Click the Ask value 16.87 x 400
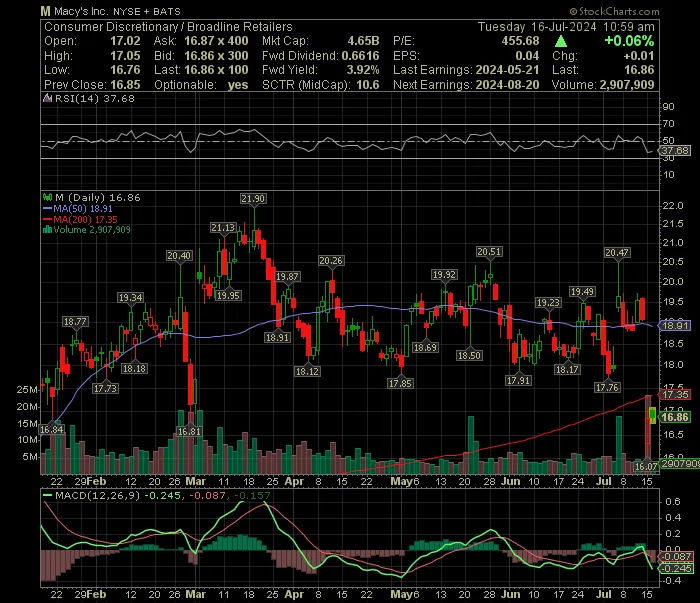 (216, 41)
